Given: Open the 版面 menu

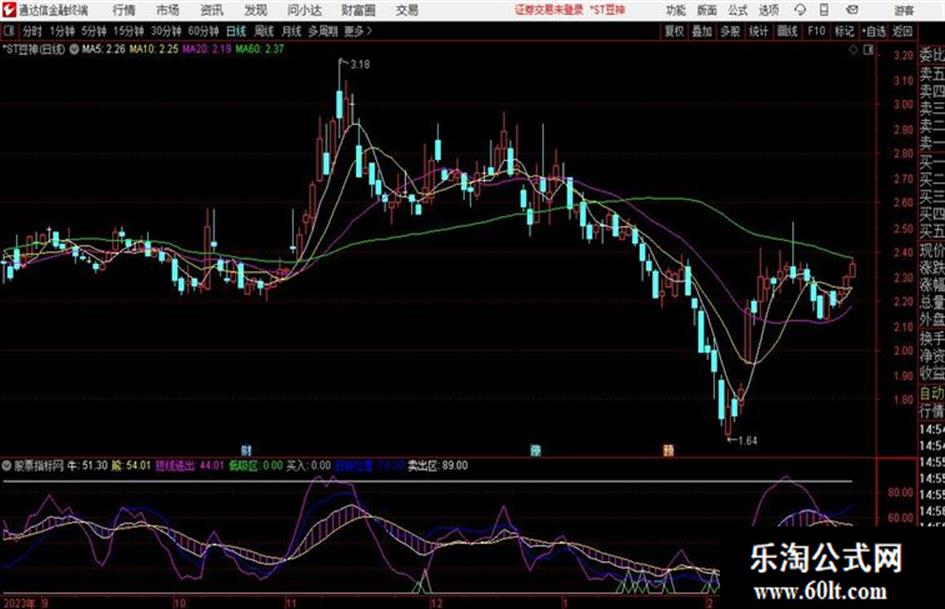Looking at the screenshot, I should [706, 10].
